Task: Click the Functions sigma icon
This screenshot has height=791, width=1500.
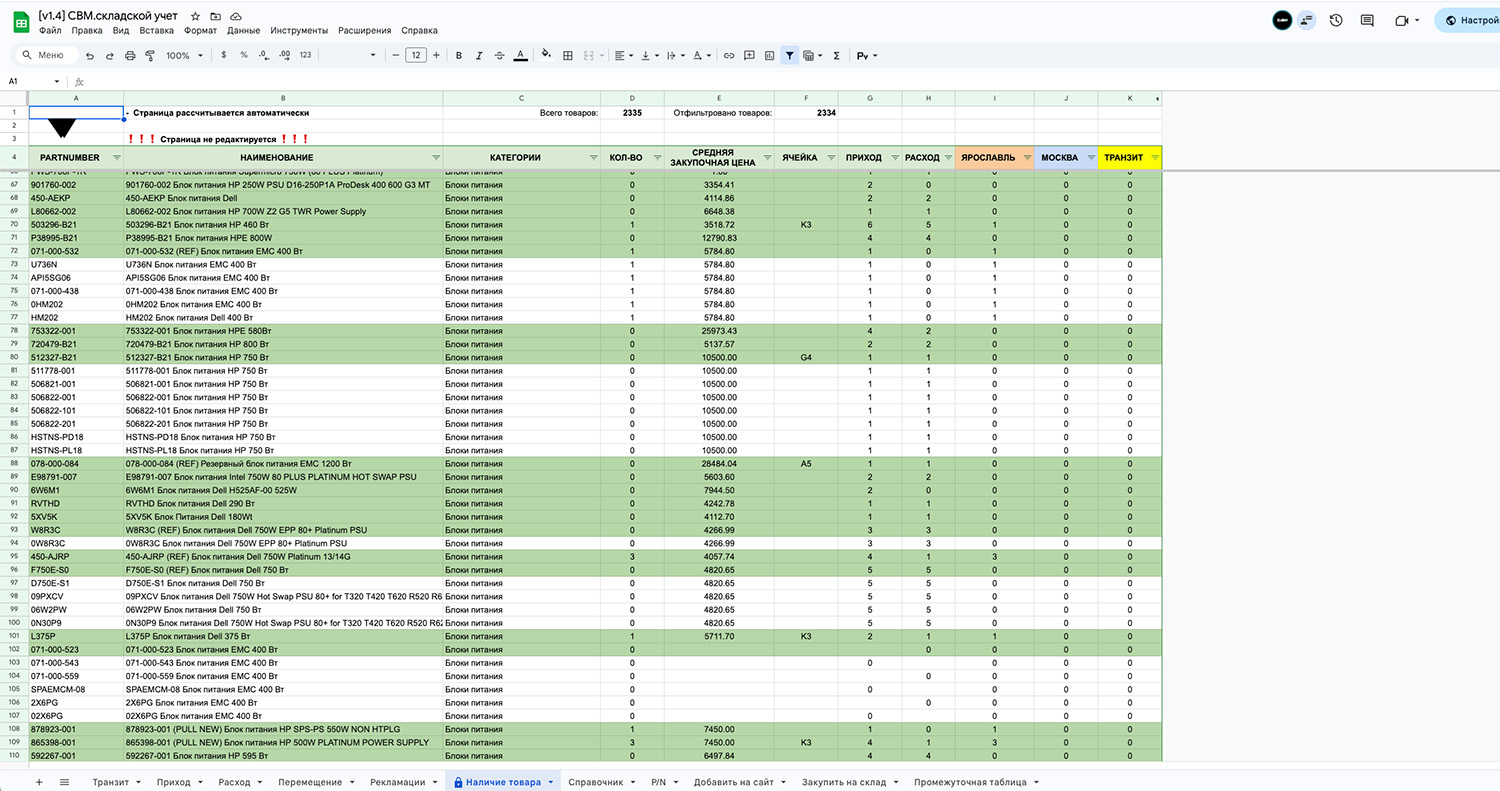Action: pos(836,56)
